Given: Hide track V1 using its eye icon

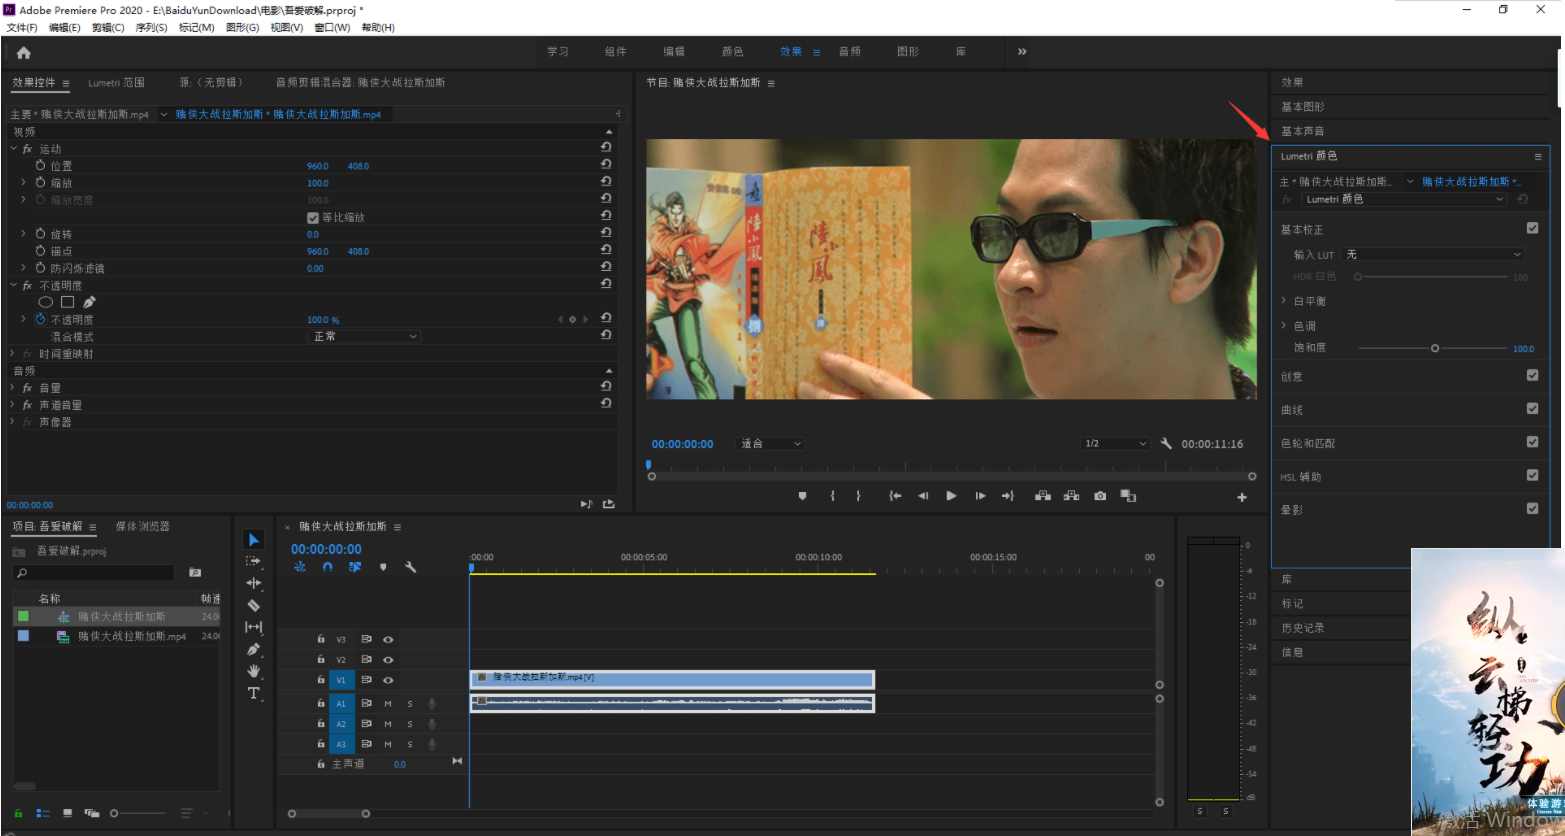Looking at the screenshot, I should point(388,680).
